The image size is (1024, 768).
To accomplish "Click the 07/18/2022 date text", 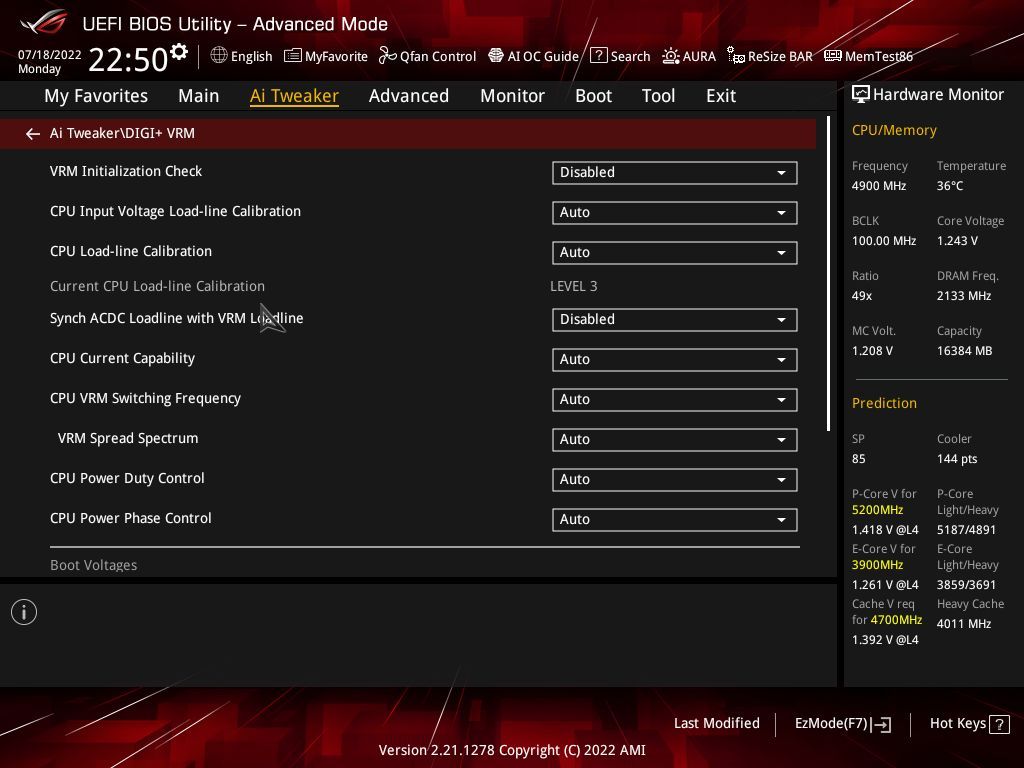I will point(50,55).
